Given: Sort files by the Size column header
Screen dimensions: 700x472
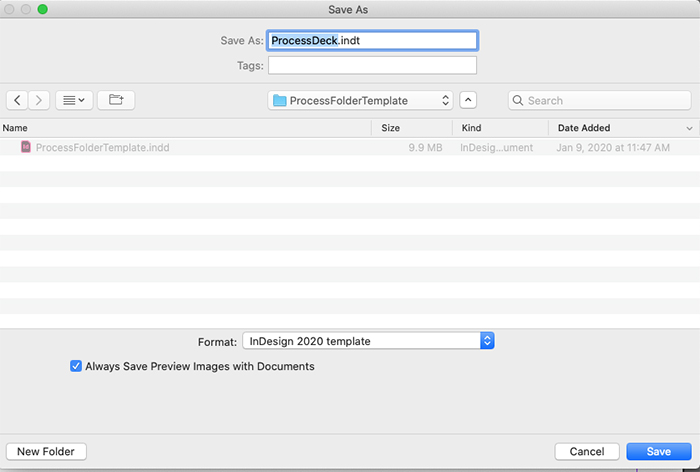Looking at the screenshot, I should (x=391, y=128).
